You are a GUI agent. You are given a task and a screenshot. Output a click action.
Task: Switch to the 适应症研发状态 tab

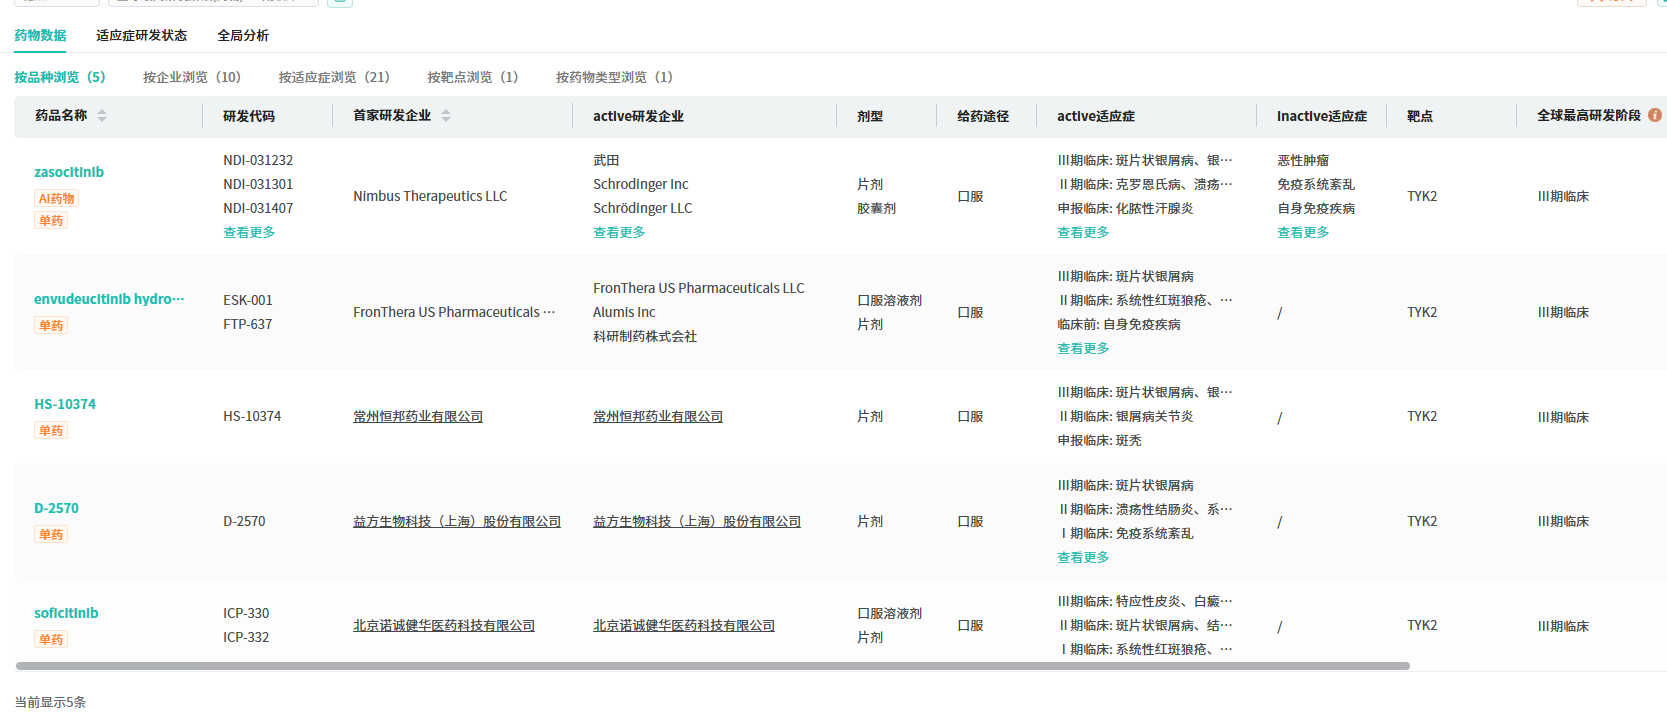tap(141, 36)
